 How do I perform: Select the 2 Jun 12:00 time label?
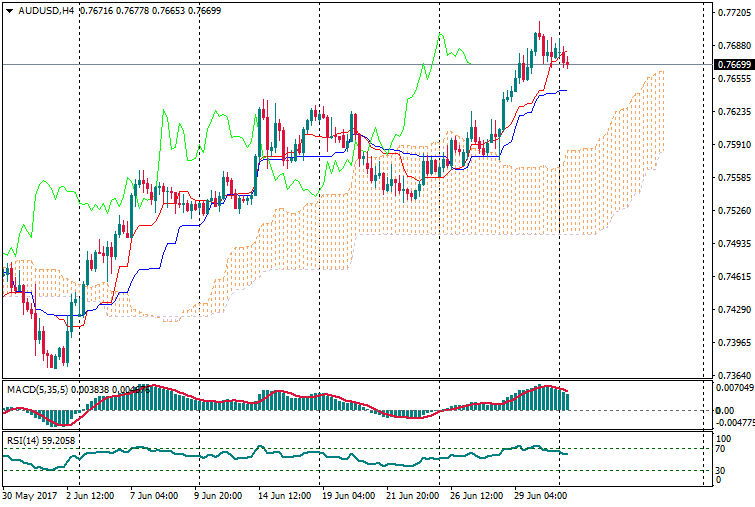pyautogui.click(x=90, y=495)
